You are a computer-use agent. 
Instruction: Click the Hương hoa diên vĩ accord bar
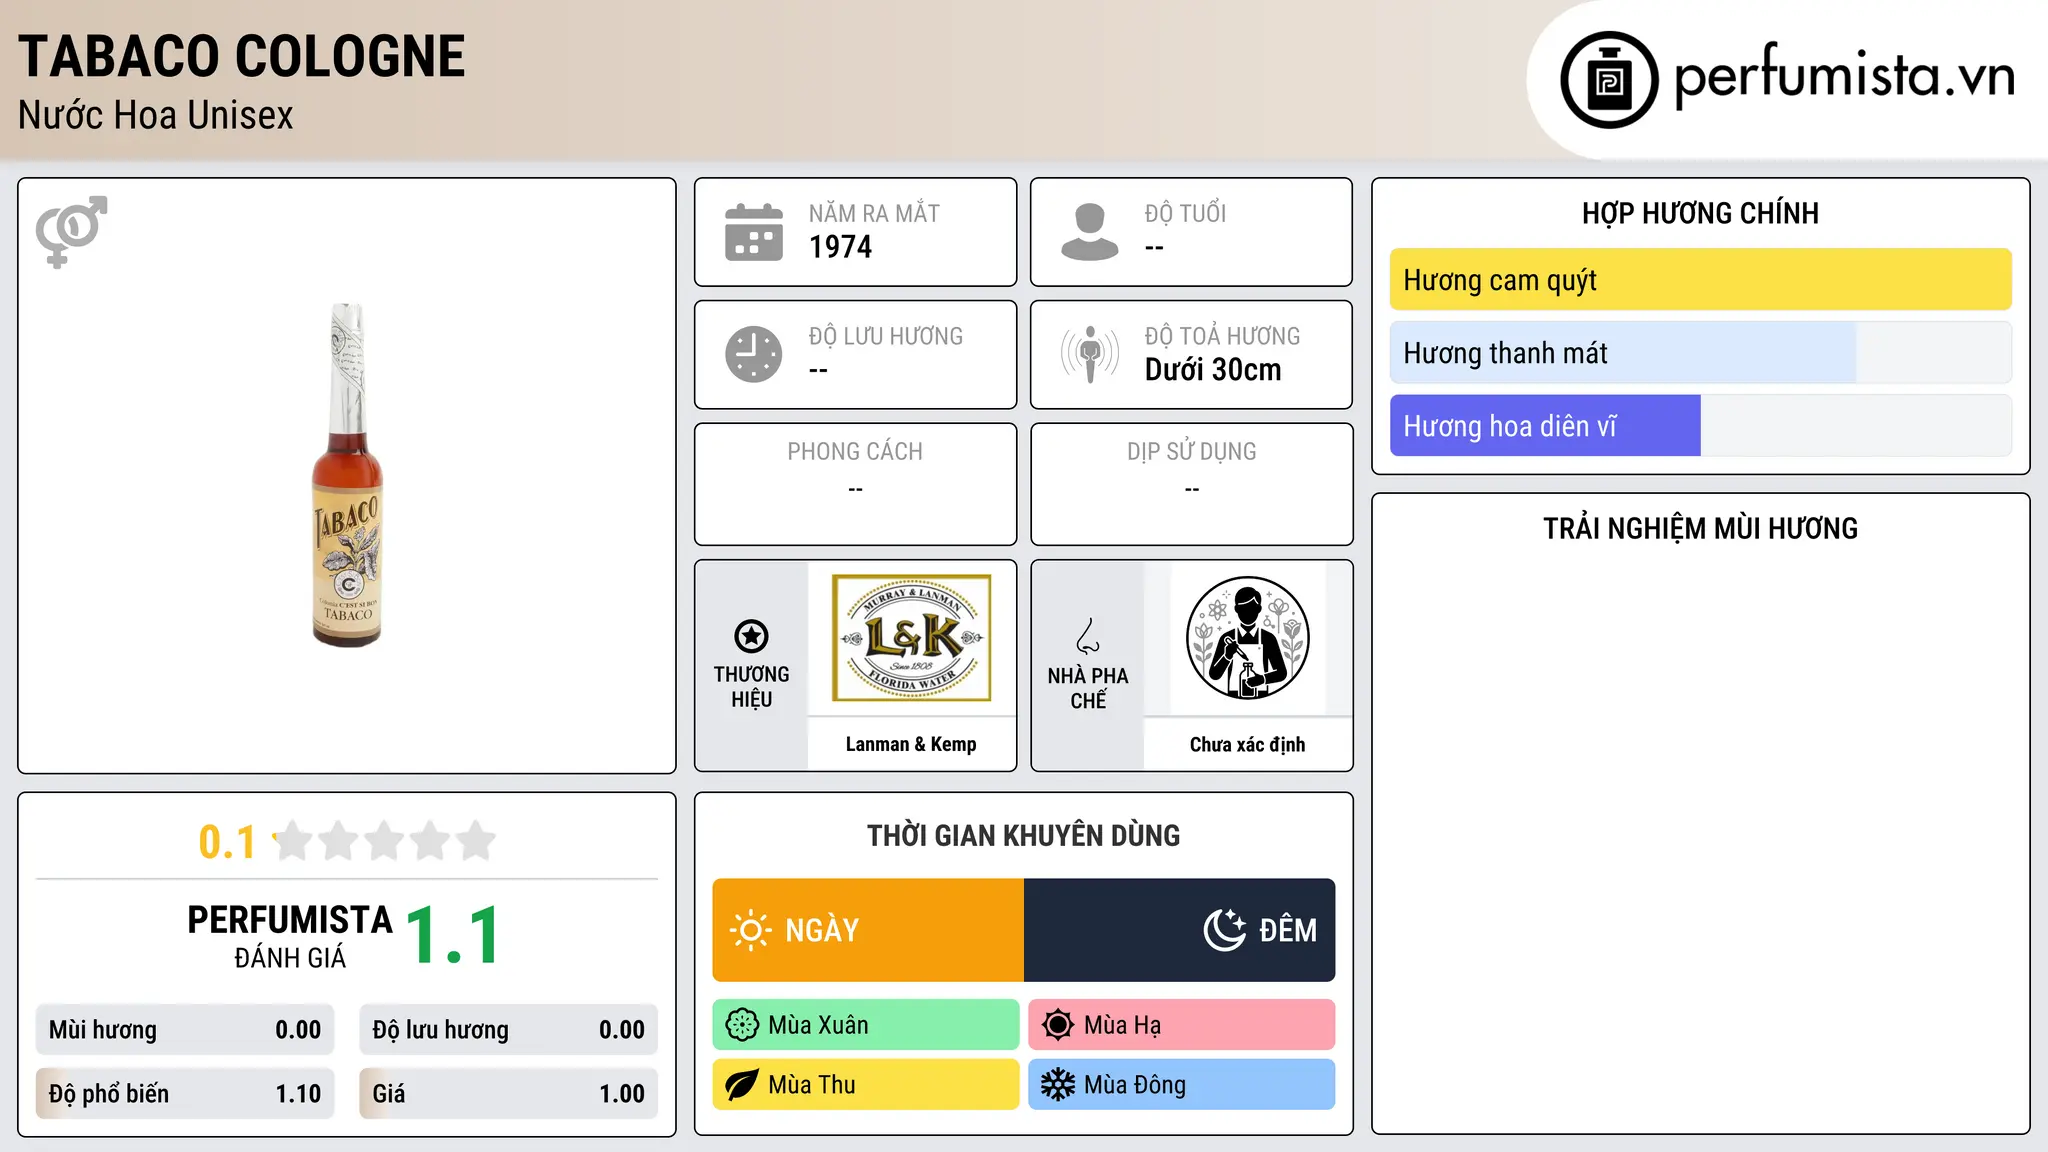pyautogui.click(x=1701, y=426)
